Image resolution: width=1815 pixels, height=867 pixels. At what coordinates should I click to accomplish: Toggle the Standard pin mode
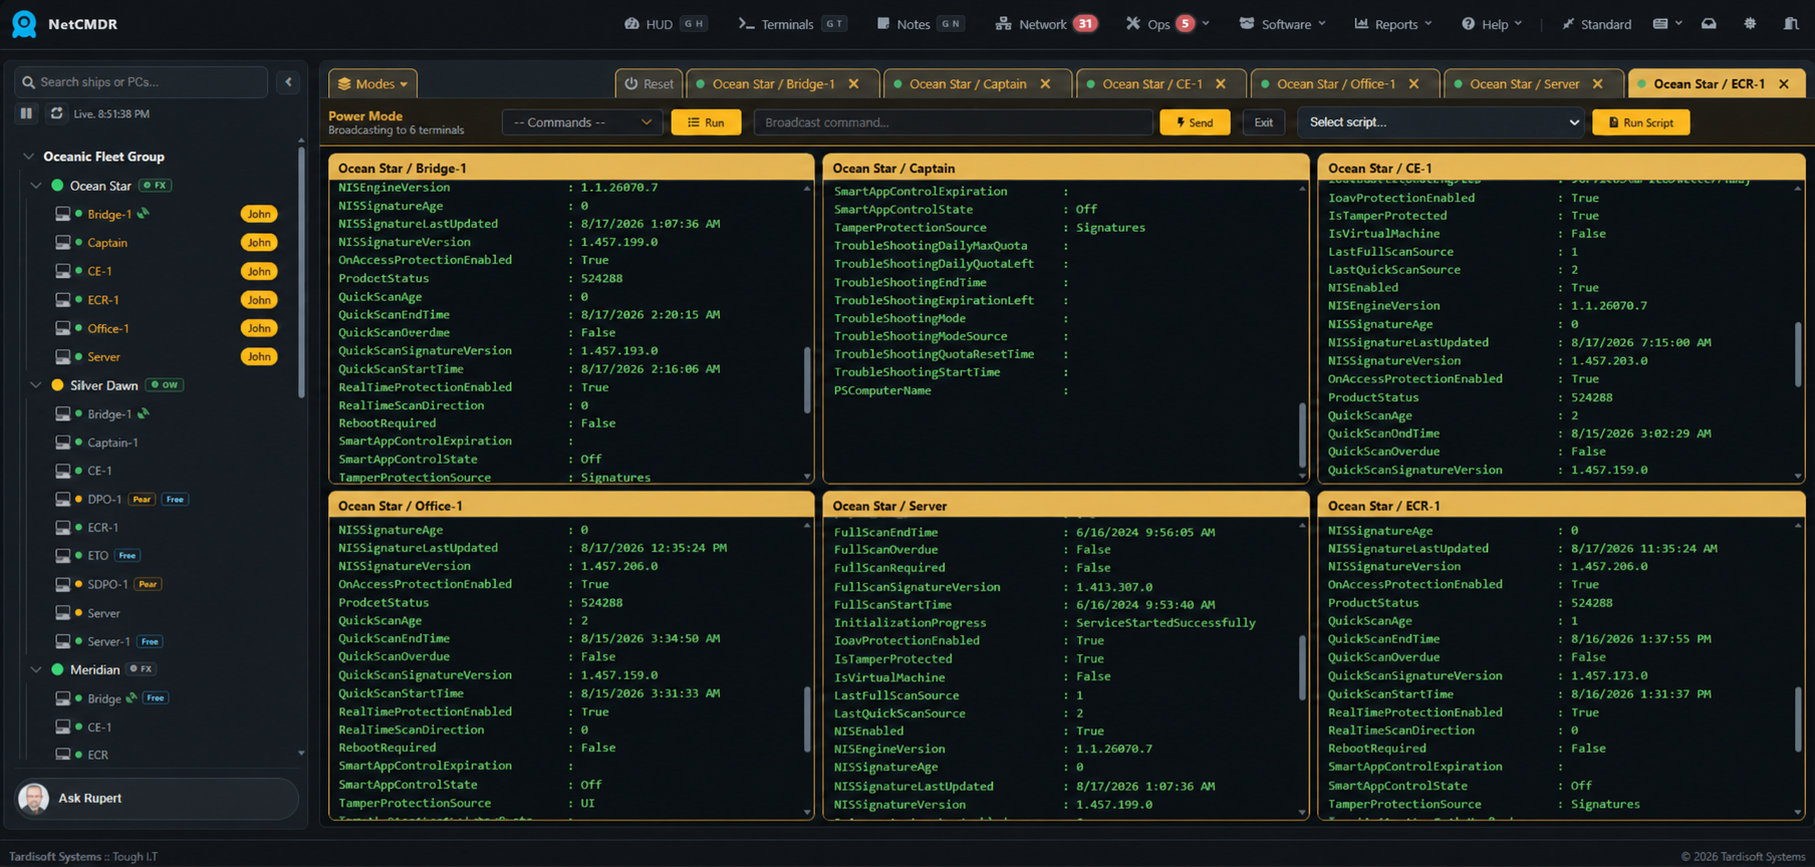tap(1597, 24)
